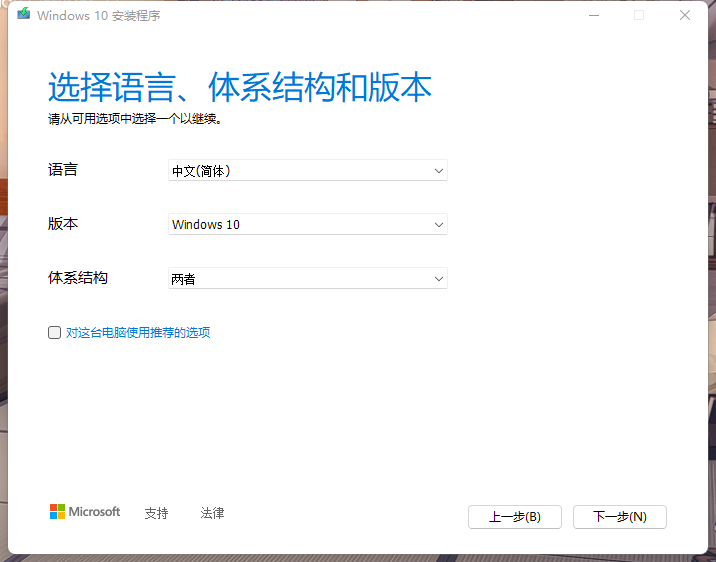Click the 选择语言、体系结构和版本 heading

pos(240,88)
